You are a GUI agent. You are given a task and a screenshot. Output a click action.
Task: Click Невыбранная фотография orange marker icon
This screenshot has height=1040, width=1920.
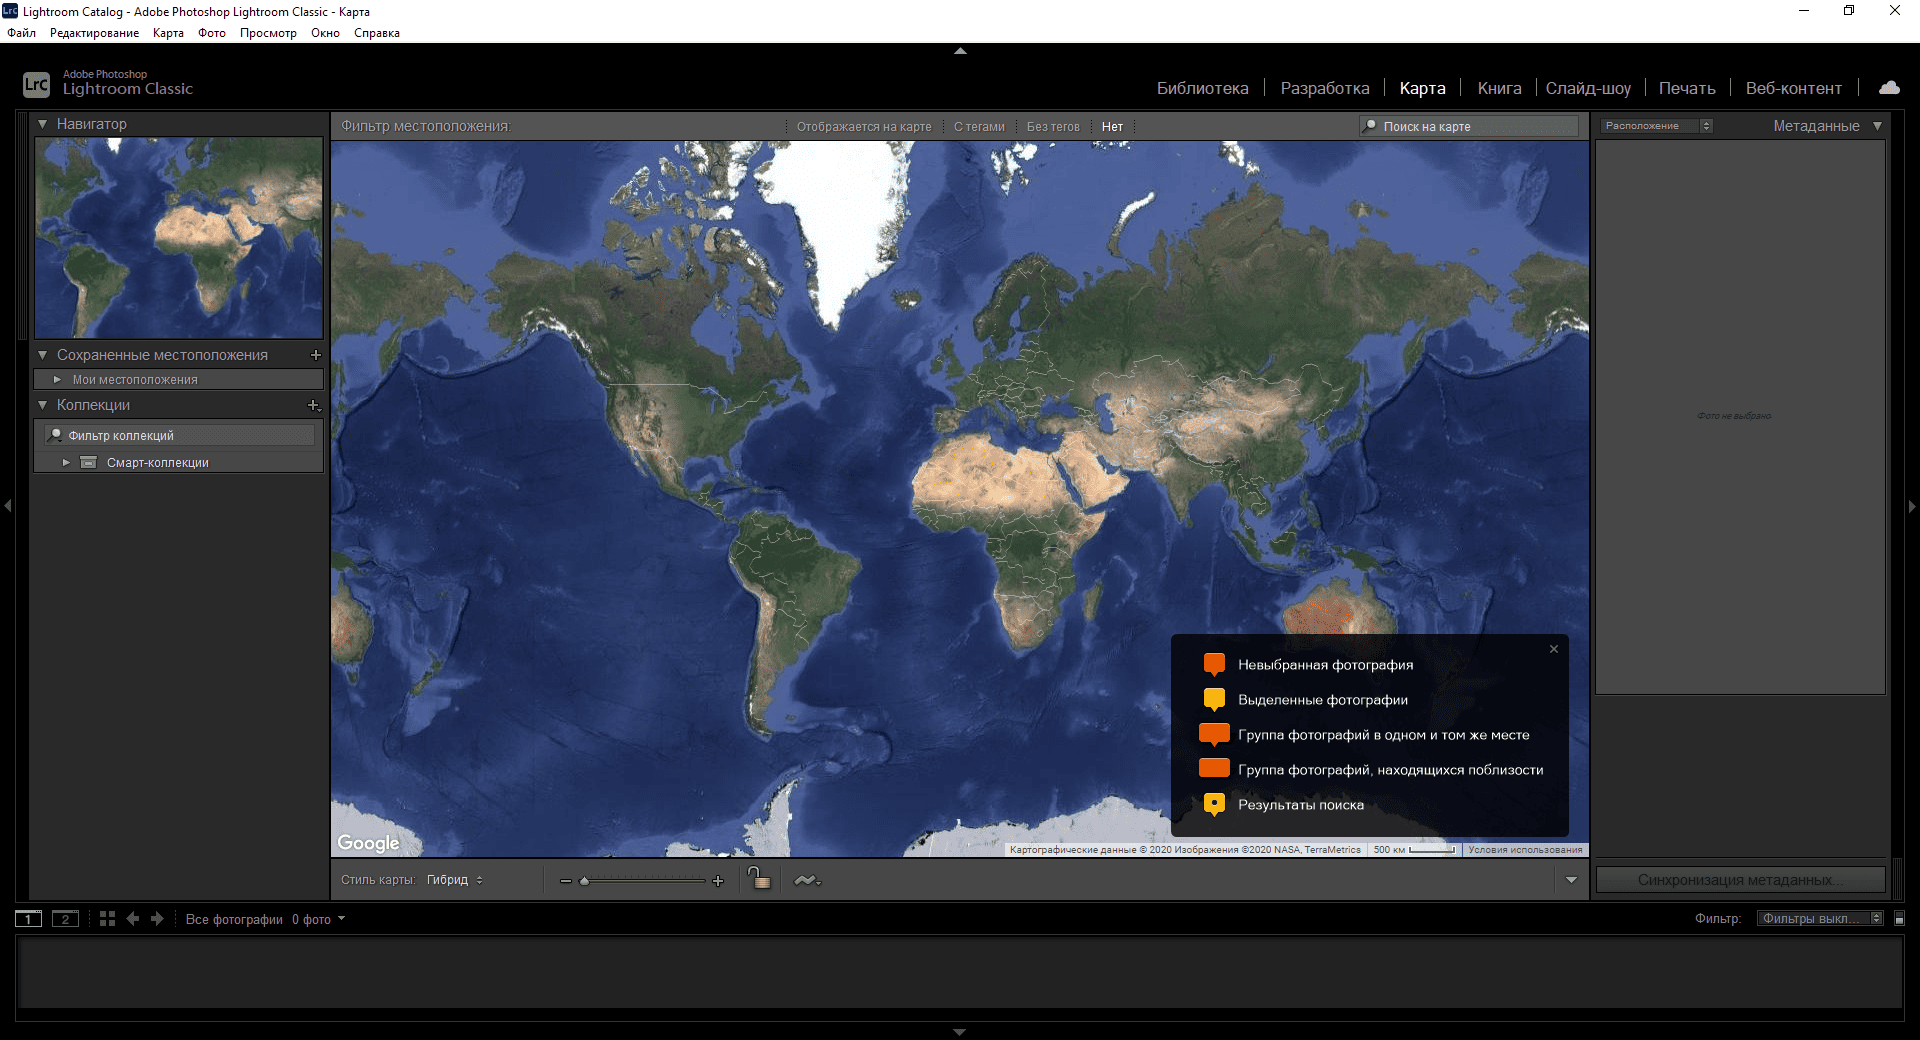(x=1214, y=664)
